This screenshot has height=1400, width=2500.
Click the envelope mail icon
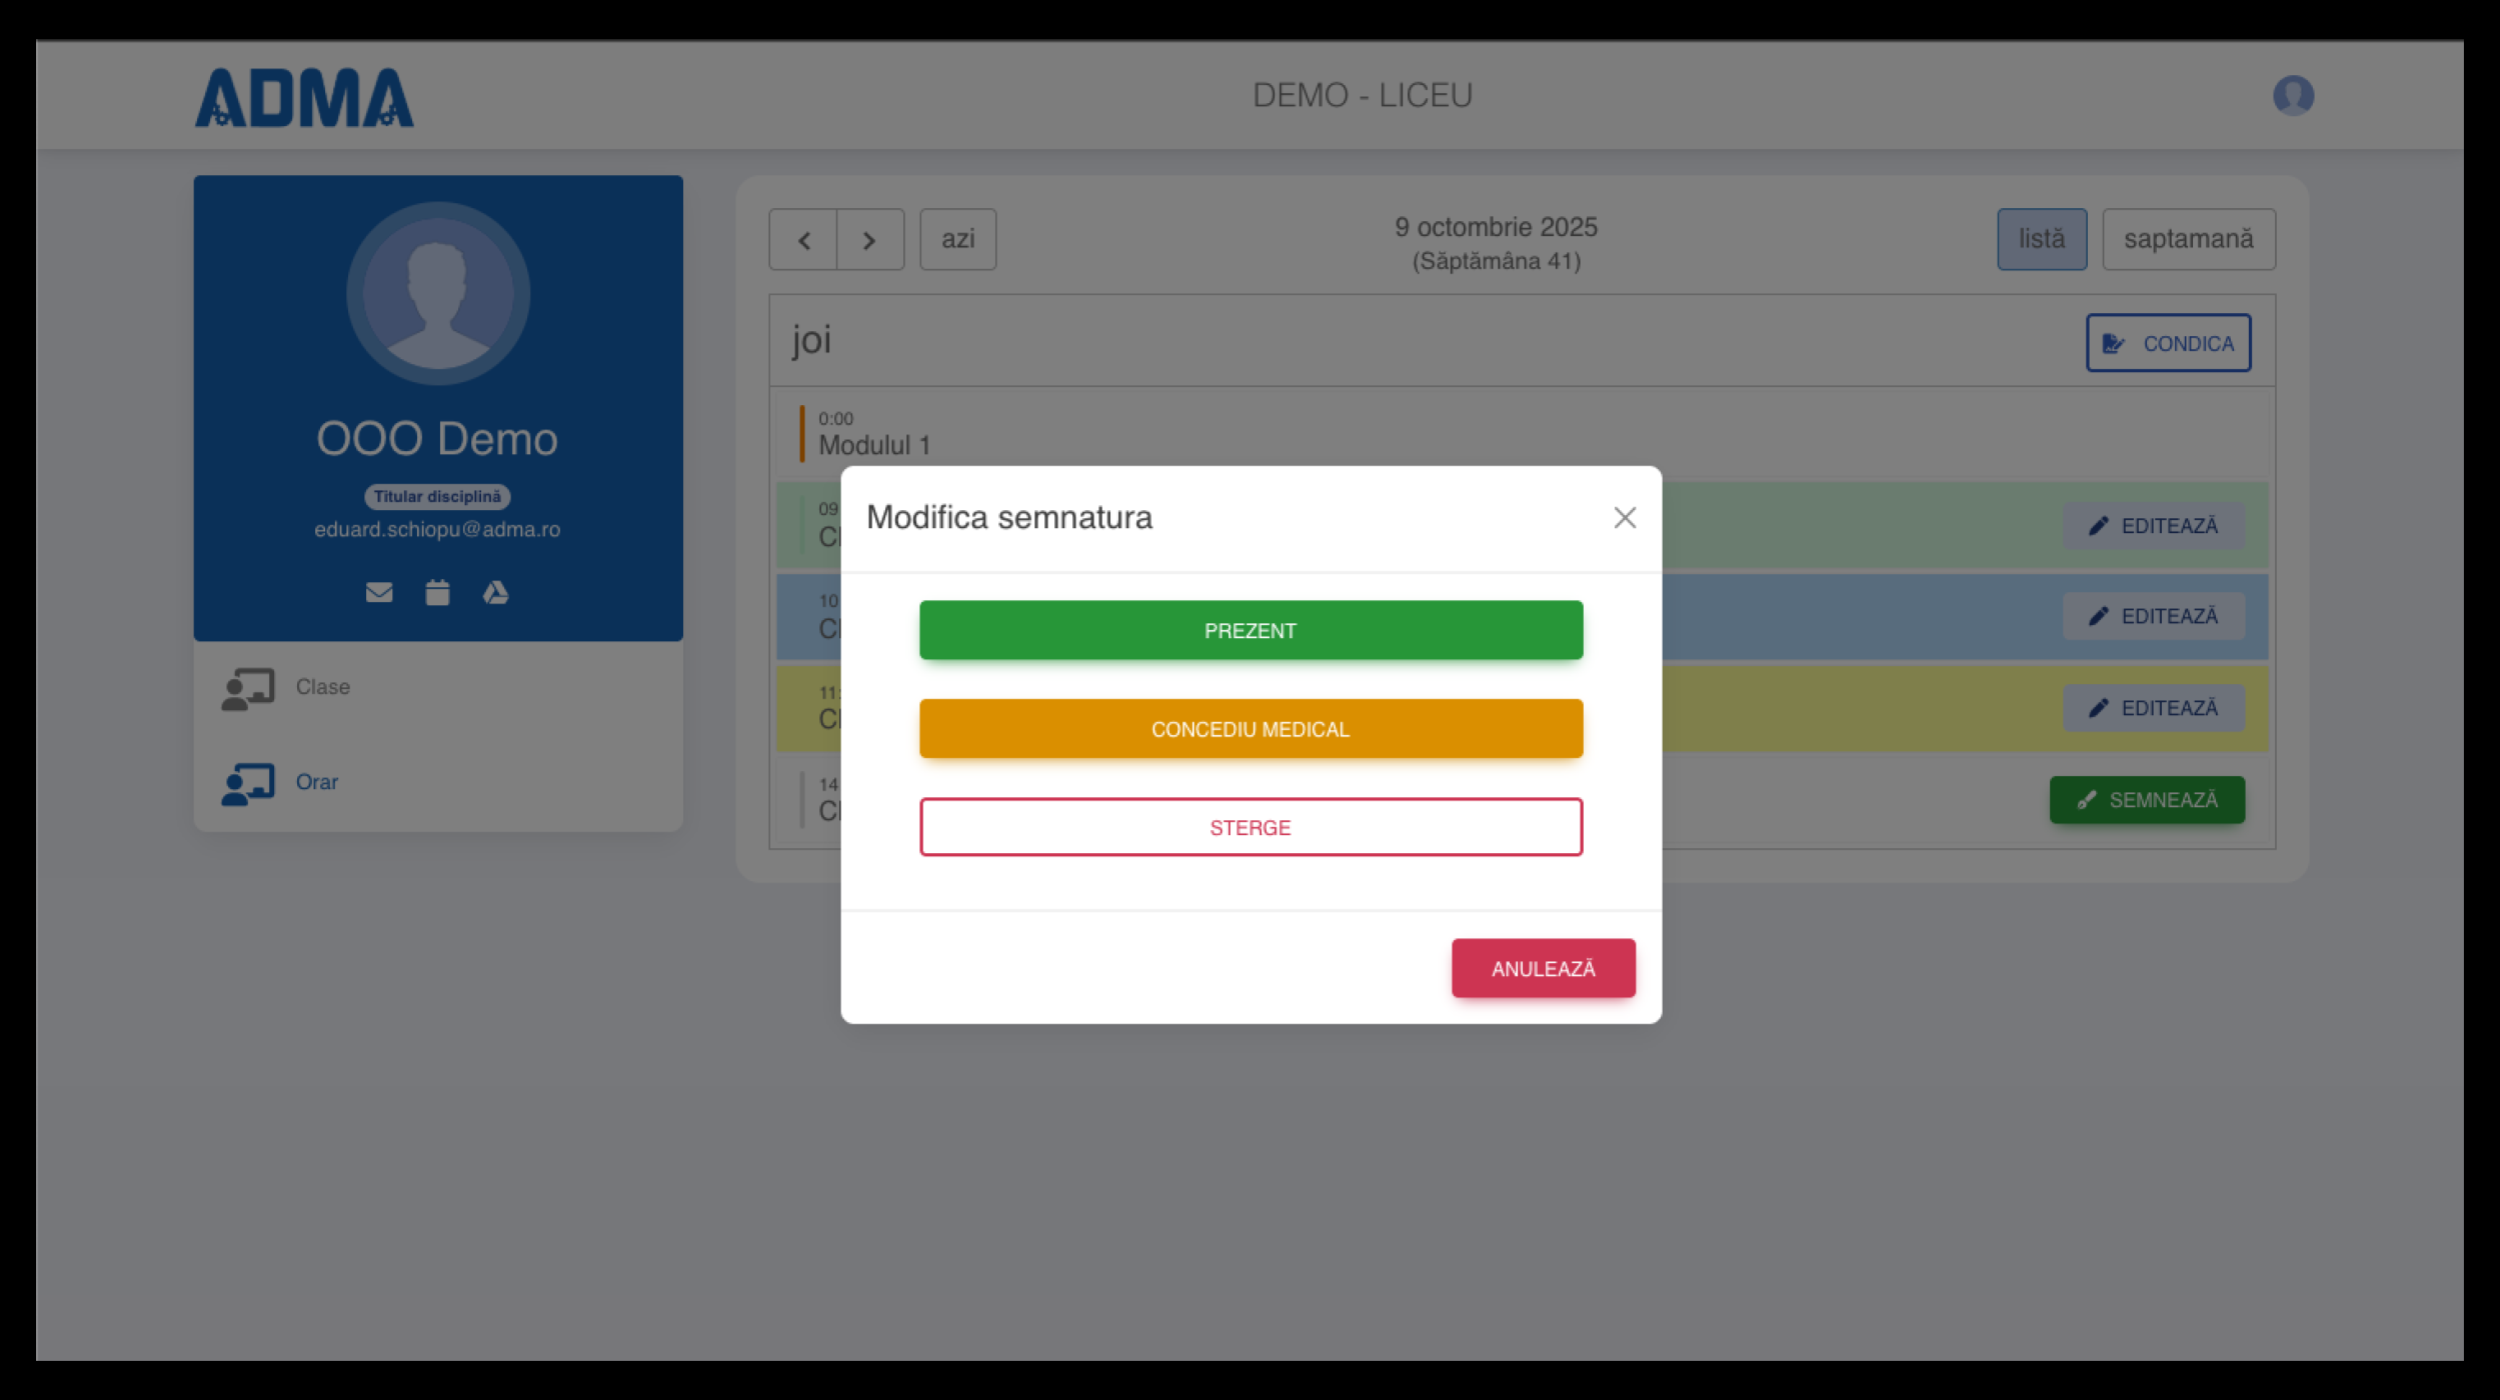379,593
